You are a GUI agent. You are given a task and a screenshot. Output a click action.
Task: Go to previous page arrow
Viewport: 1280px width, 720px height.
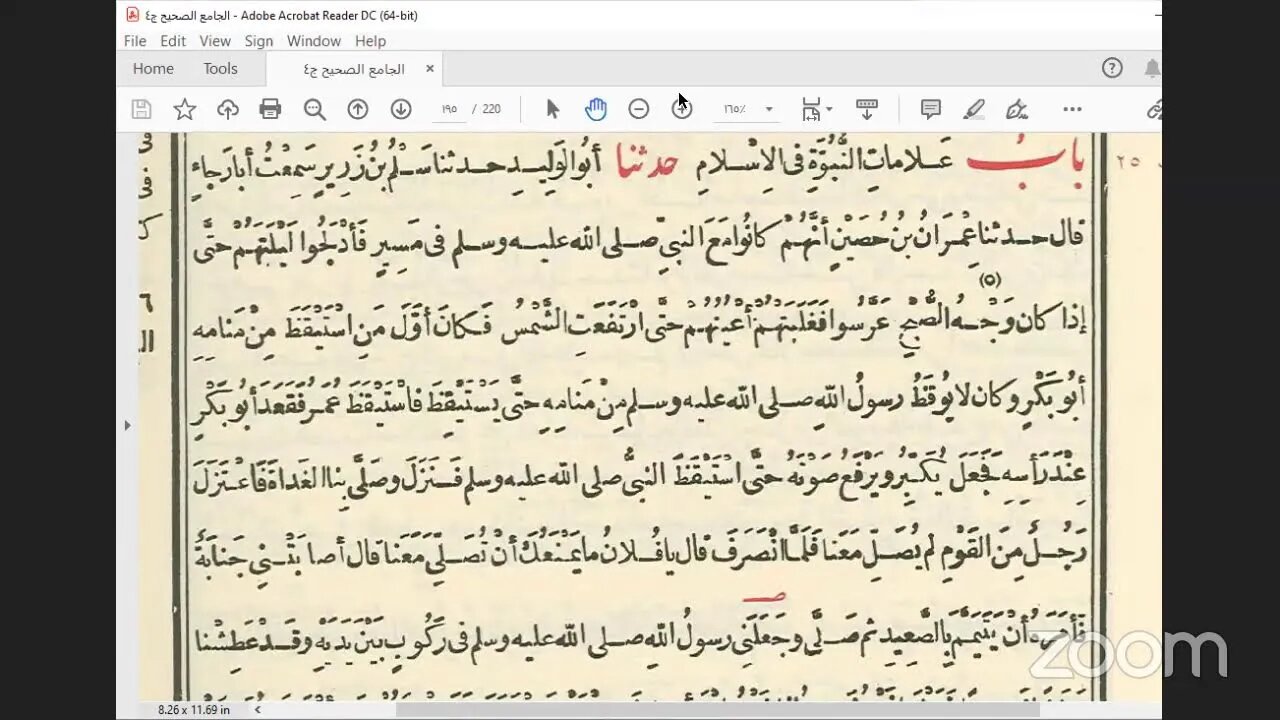click(358, 109)
